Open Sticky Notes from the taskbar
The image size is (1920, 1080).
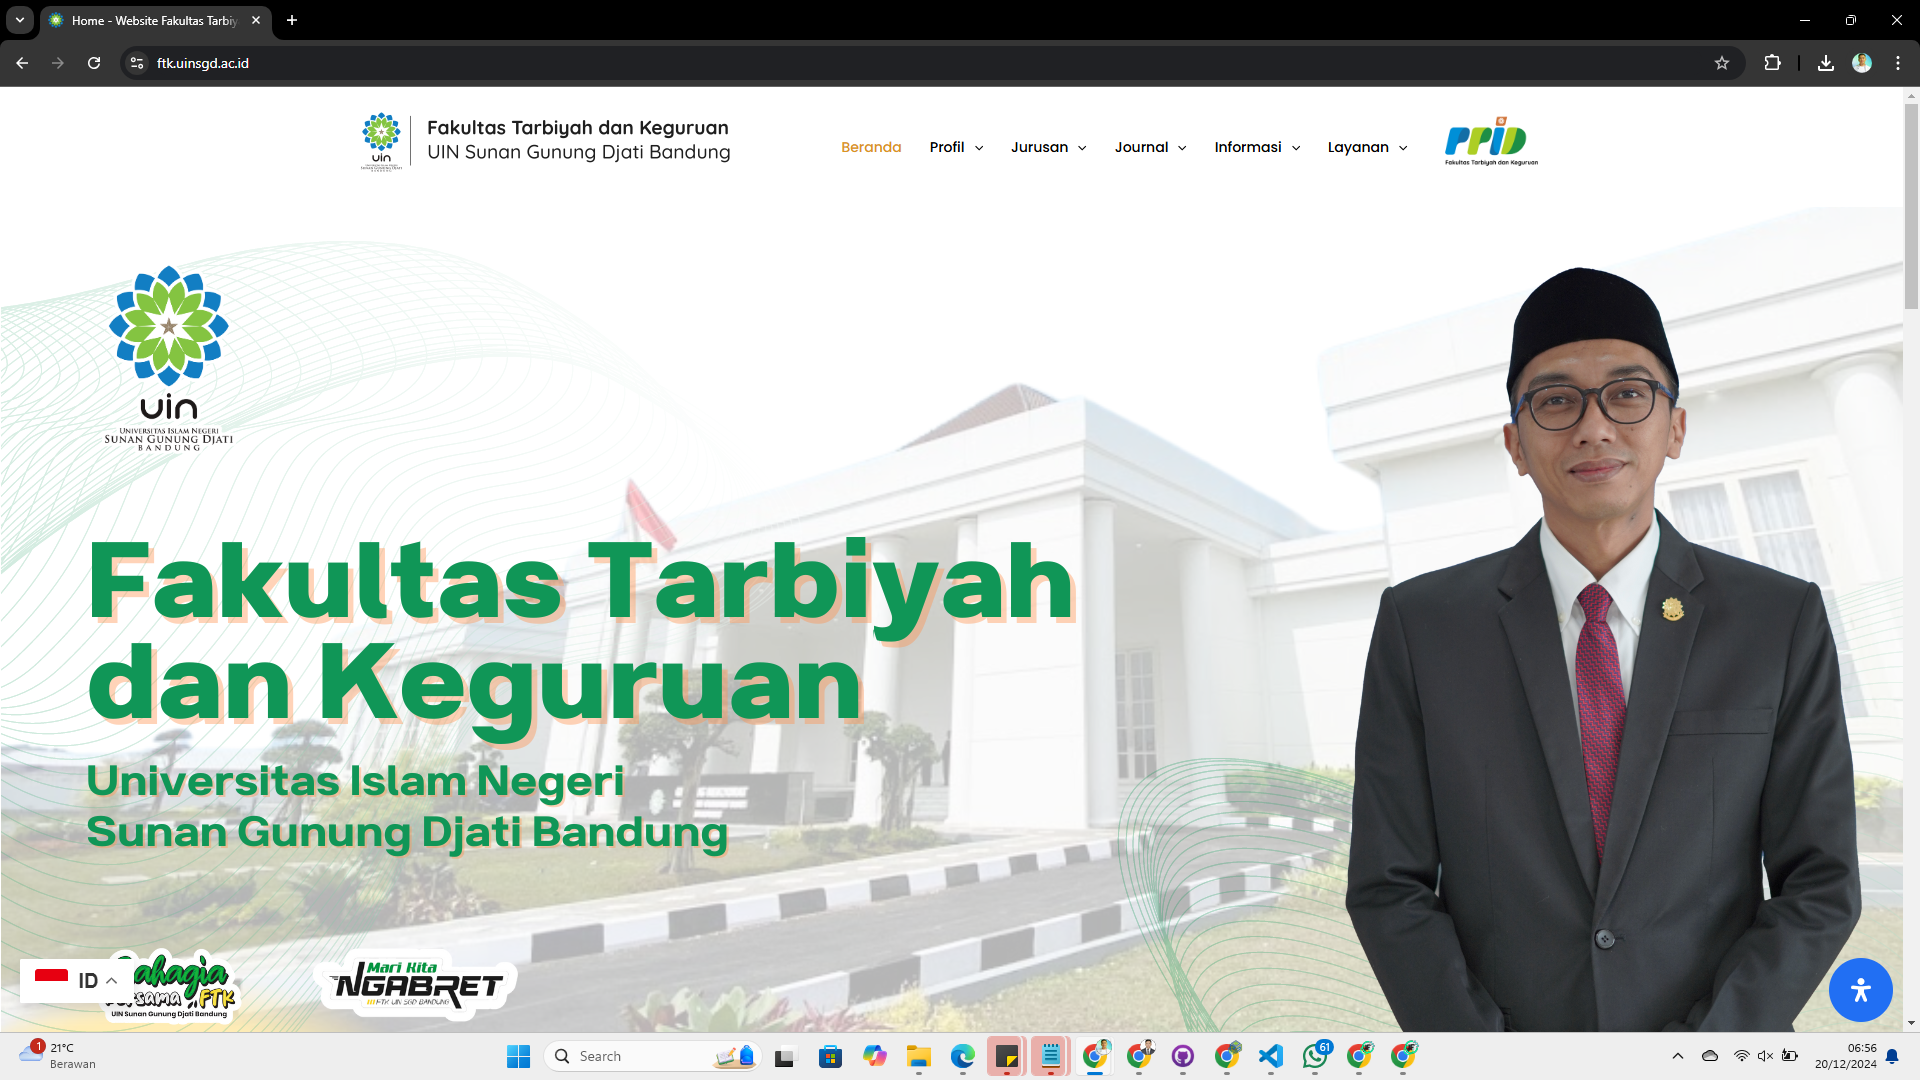pos(1006,1056)
